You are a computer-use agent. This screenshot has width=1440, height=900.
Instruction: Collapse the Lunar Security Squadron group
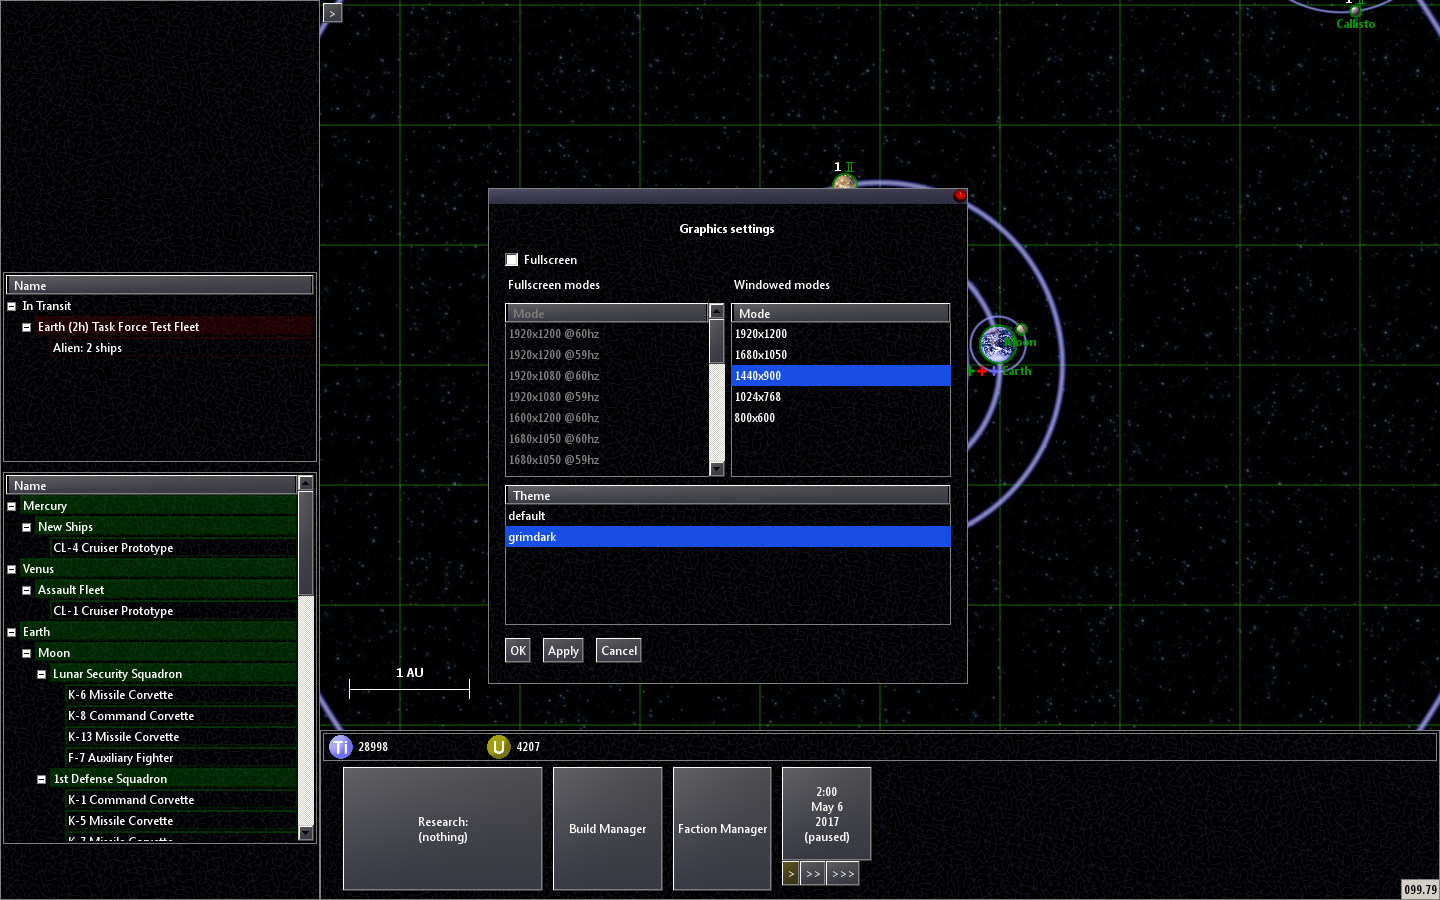(x=42, y=675)
